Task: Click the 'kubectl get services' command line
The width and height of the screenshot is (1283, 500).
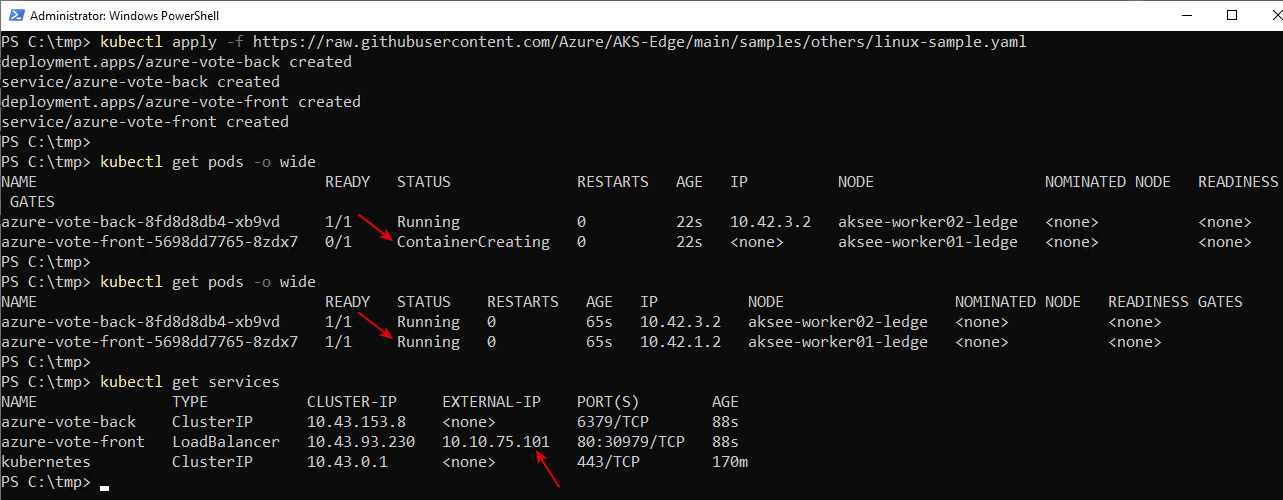Action: (x=190, y=382)
